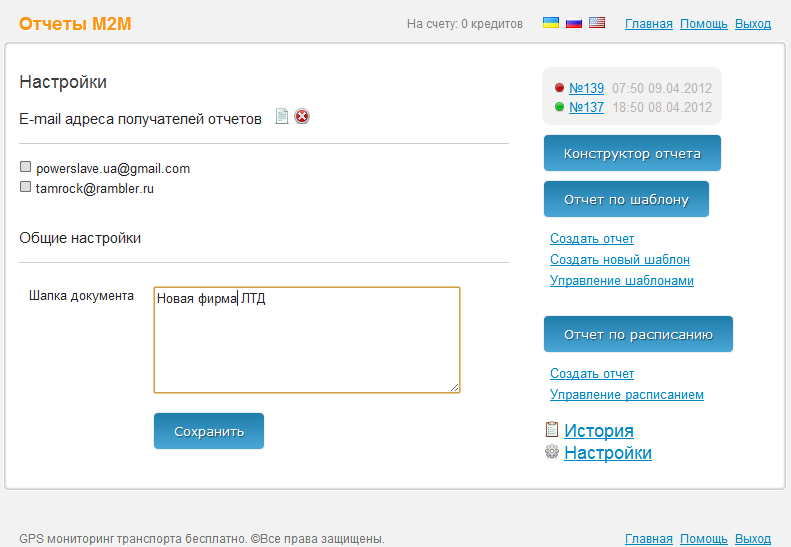Open Конструктор отчета

[x=632, y=153]
